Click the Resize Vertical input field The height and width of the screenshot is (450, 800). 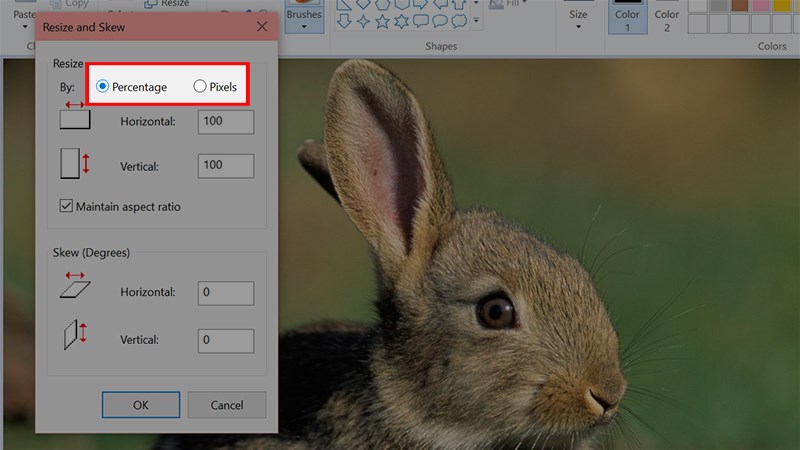(225, 165)
